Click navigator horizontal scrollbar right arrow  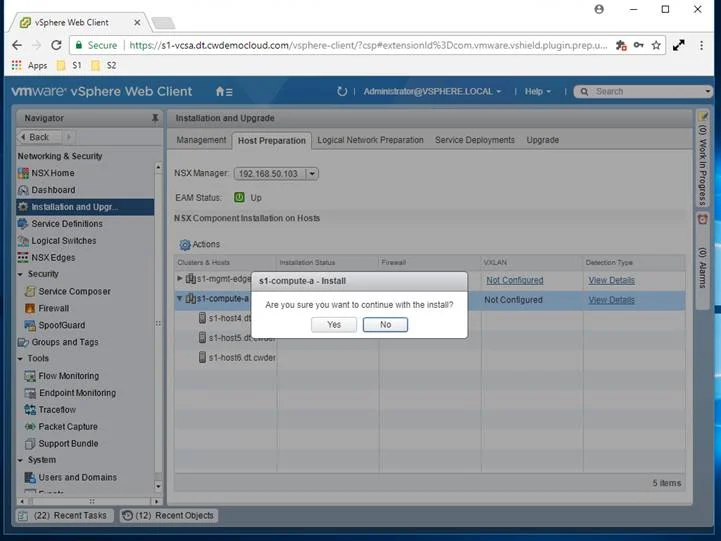point(157,501)
